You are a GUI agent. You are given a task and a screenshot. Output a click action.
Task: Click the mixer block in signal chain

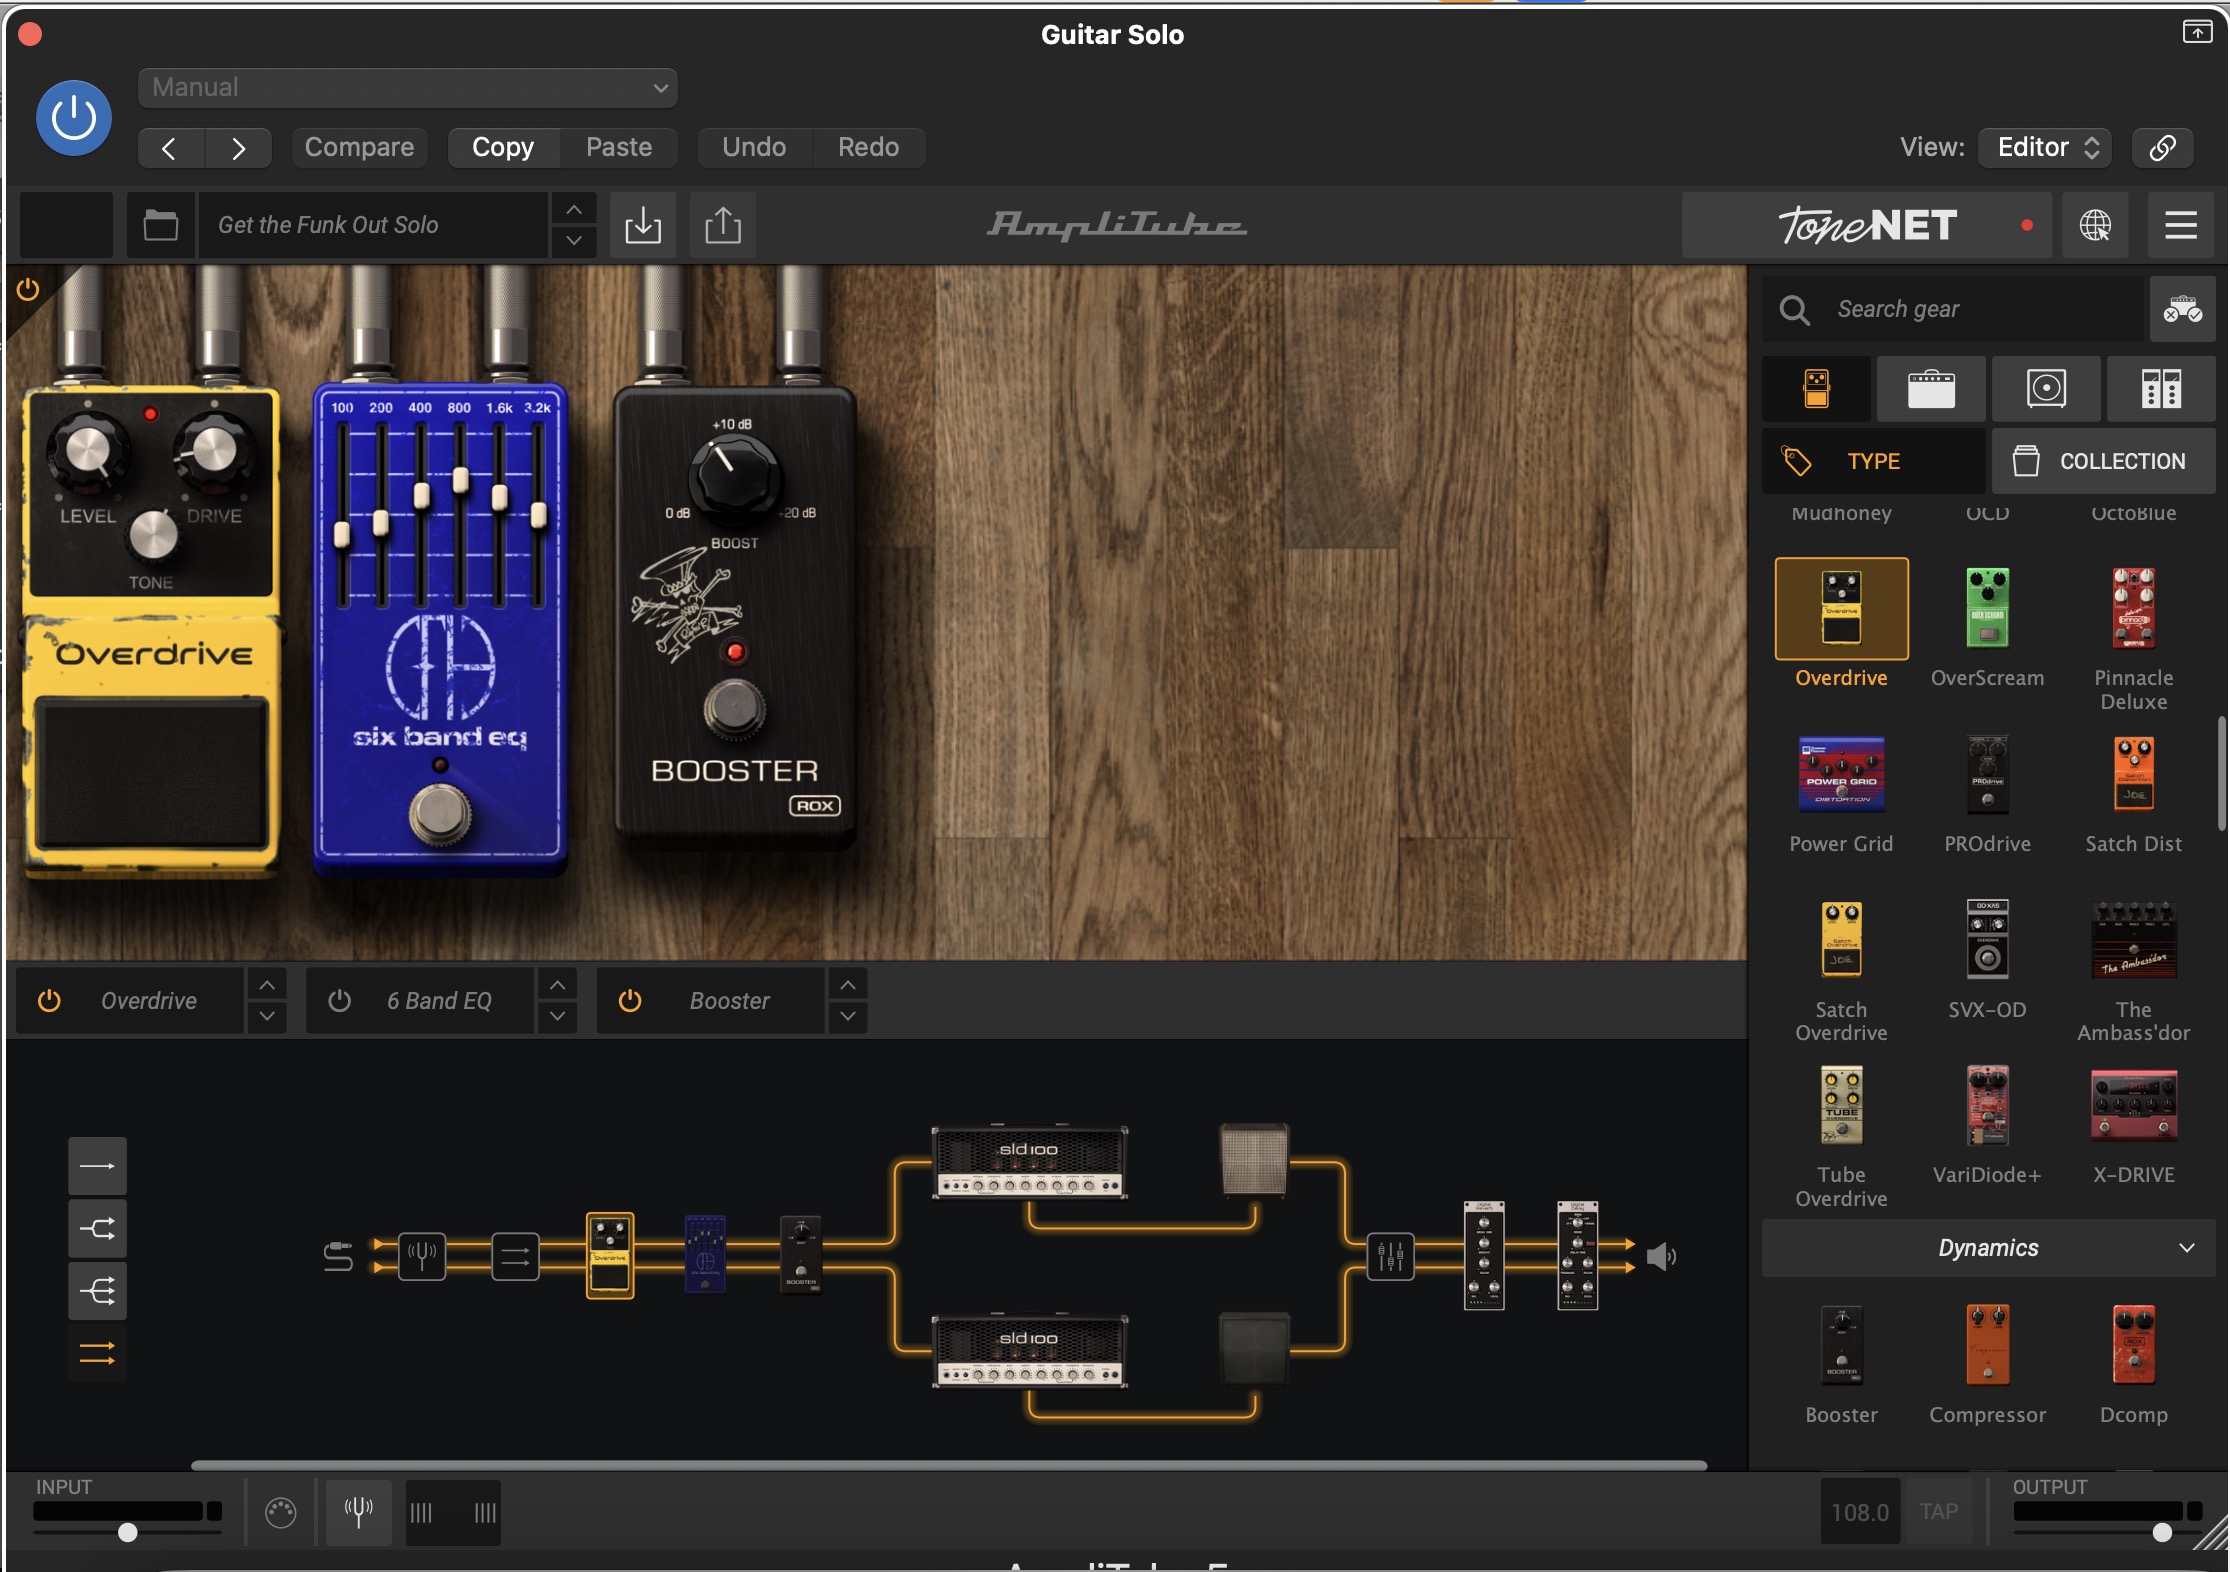1390,1256
